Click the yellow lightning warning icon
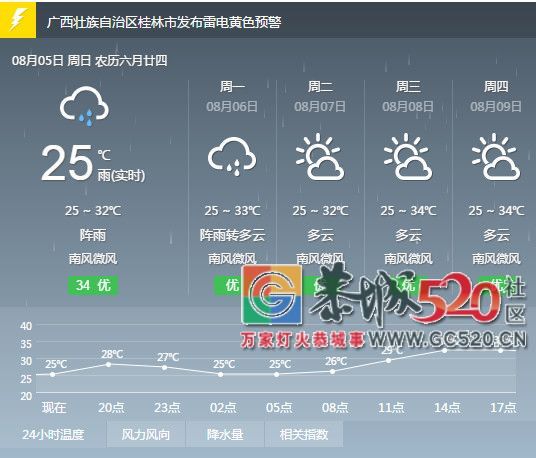This screenshot has width=536, height=458. tap(18, 20)
